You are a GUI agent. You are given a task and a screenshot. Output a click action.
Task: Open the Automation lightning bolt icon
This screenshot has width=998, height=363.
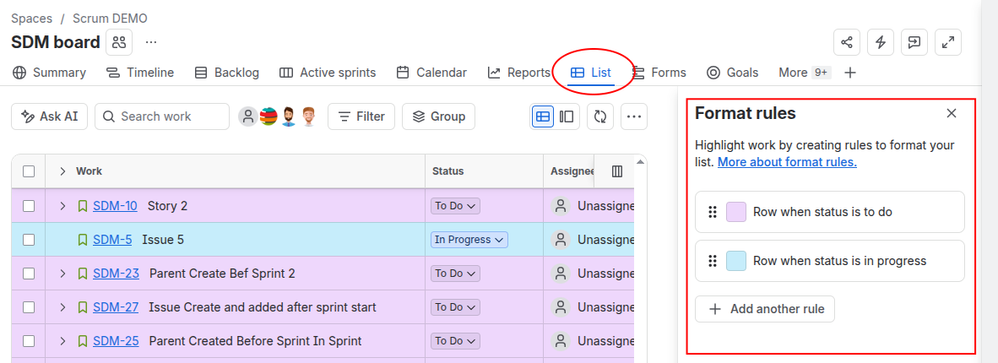tap(881, 43)
